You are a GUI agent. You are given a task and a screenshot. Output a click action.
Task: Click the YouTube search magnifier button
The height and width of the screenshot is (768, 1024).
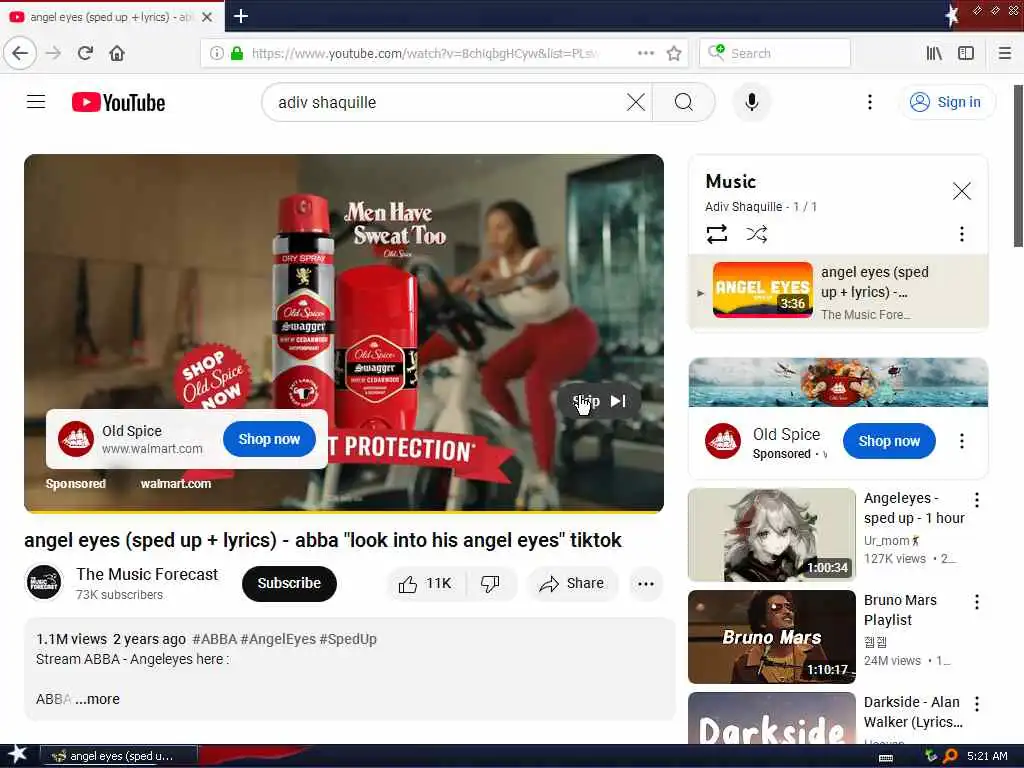pos(684,102)
